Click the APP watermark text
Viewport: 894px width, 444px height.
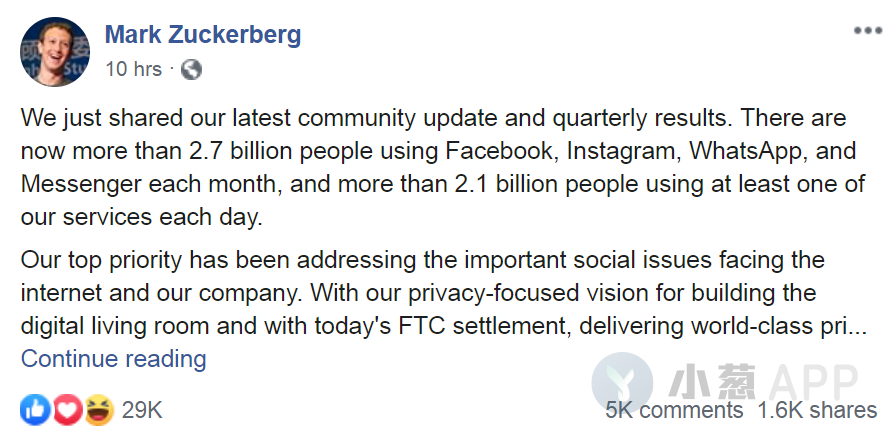(x=813, y=382)
